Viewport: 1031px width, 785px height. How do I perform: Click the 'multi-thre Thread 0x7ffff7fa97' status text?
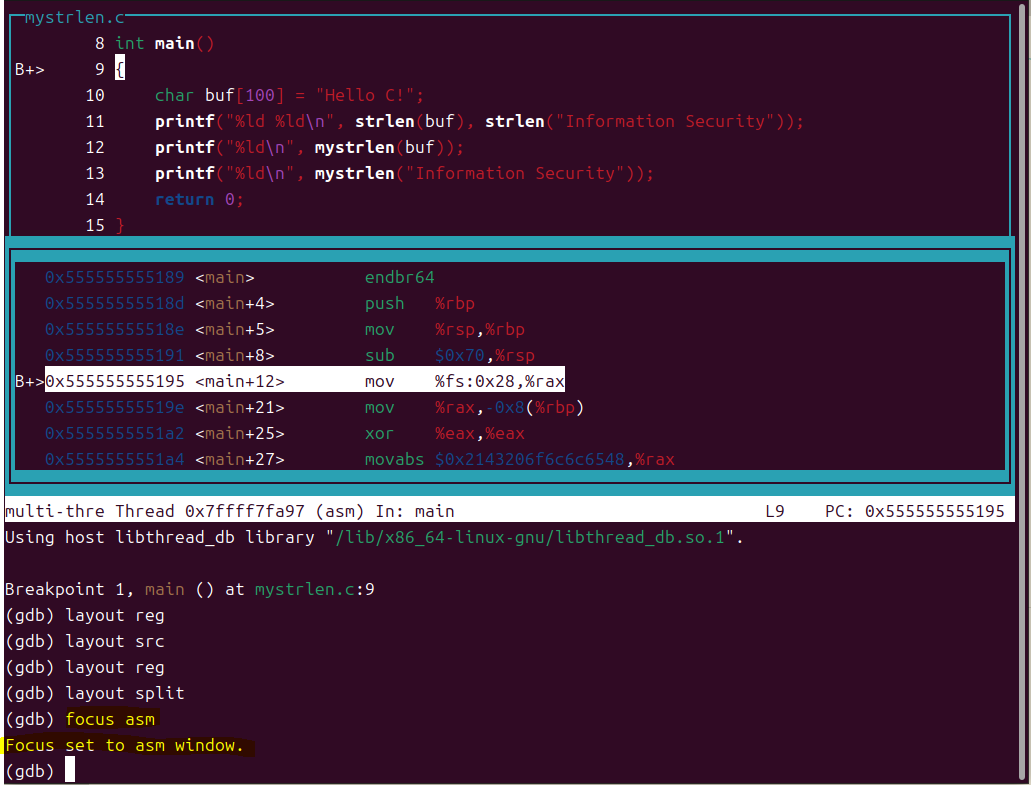tap(155, 511)
